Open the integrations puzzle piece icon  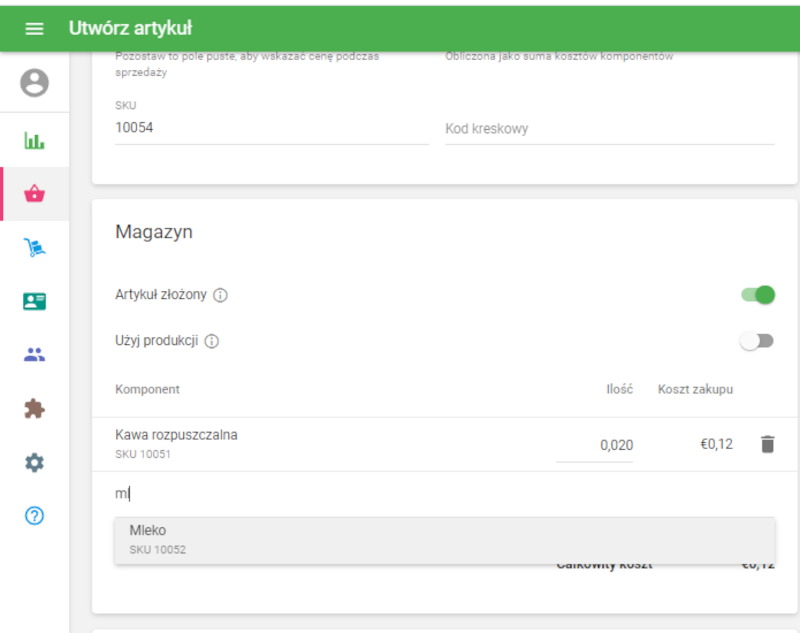pos(34,408)
